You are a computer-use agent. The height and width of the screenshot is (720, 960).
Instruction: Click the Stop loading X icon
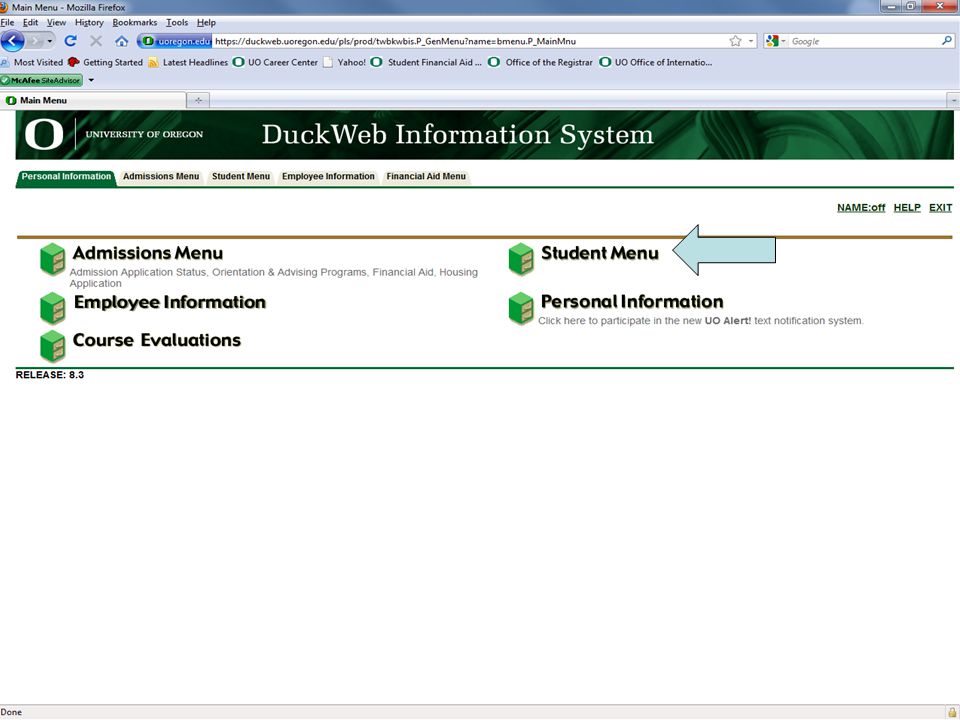coord(96,41)
